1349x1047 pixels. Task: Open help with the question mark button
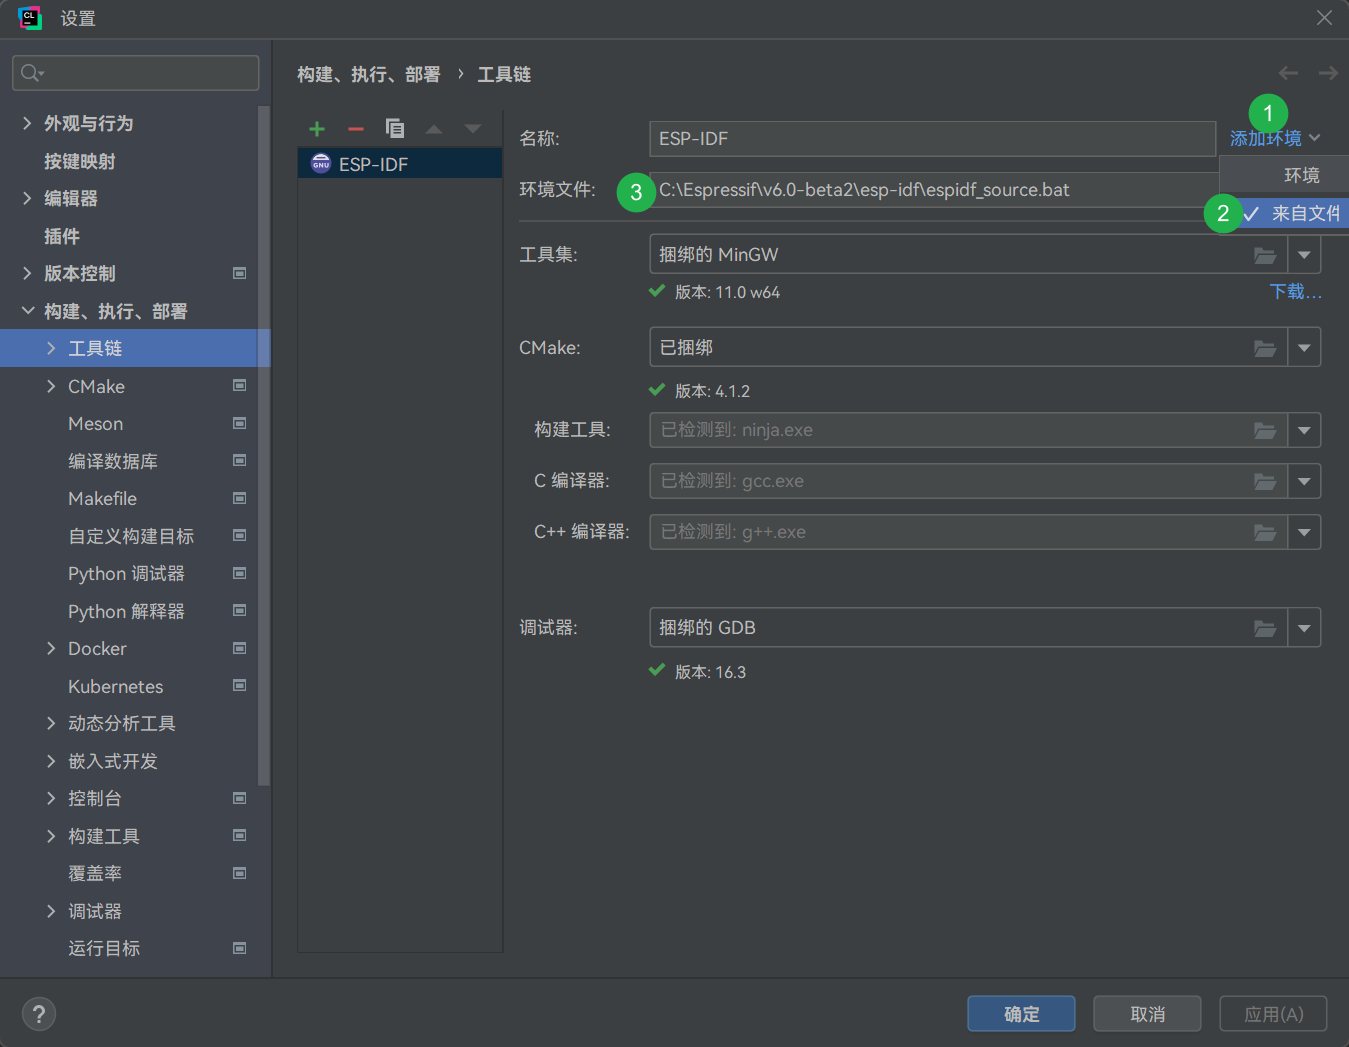pyautogui.click(x=39, y=1014)
